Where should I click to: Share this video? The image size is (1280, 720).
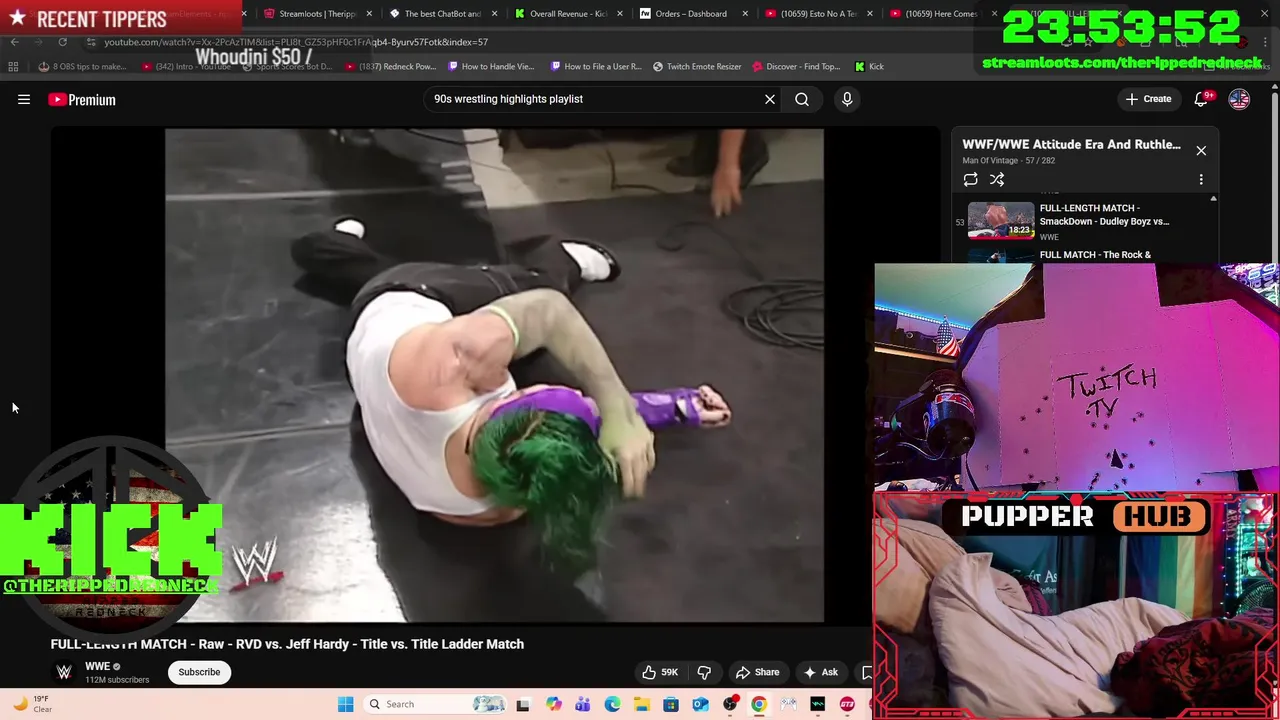757,672
